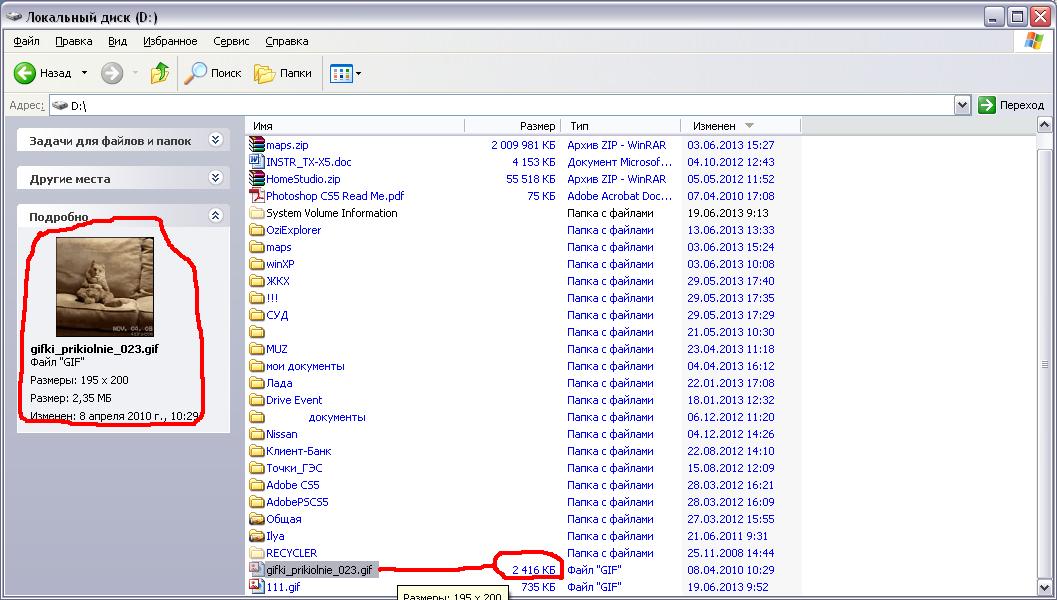Open Search (Поиск) magnifier icon
The width and height of the screenshot is (1057, 600).
(196, 73)
